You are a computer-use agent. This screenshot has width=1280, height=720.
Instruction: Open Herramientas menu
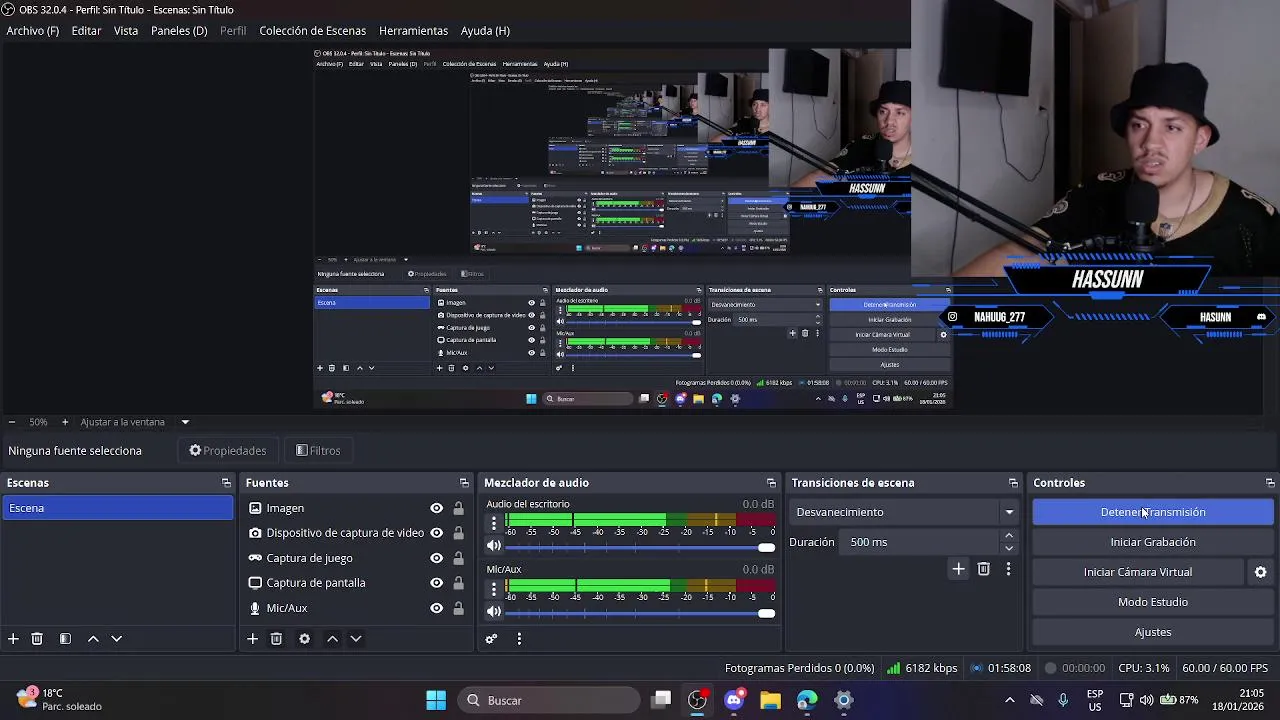pos(413,31)
